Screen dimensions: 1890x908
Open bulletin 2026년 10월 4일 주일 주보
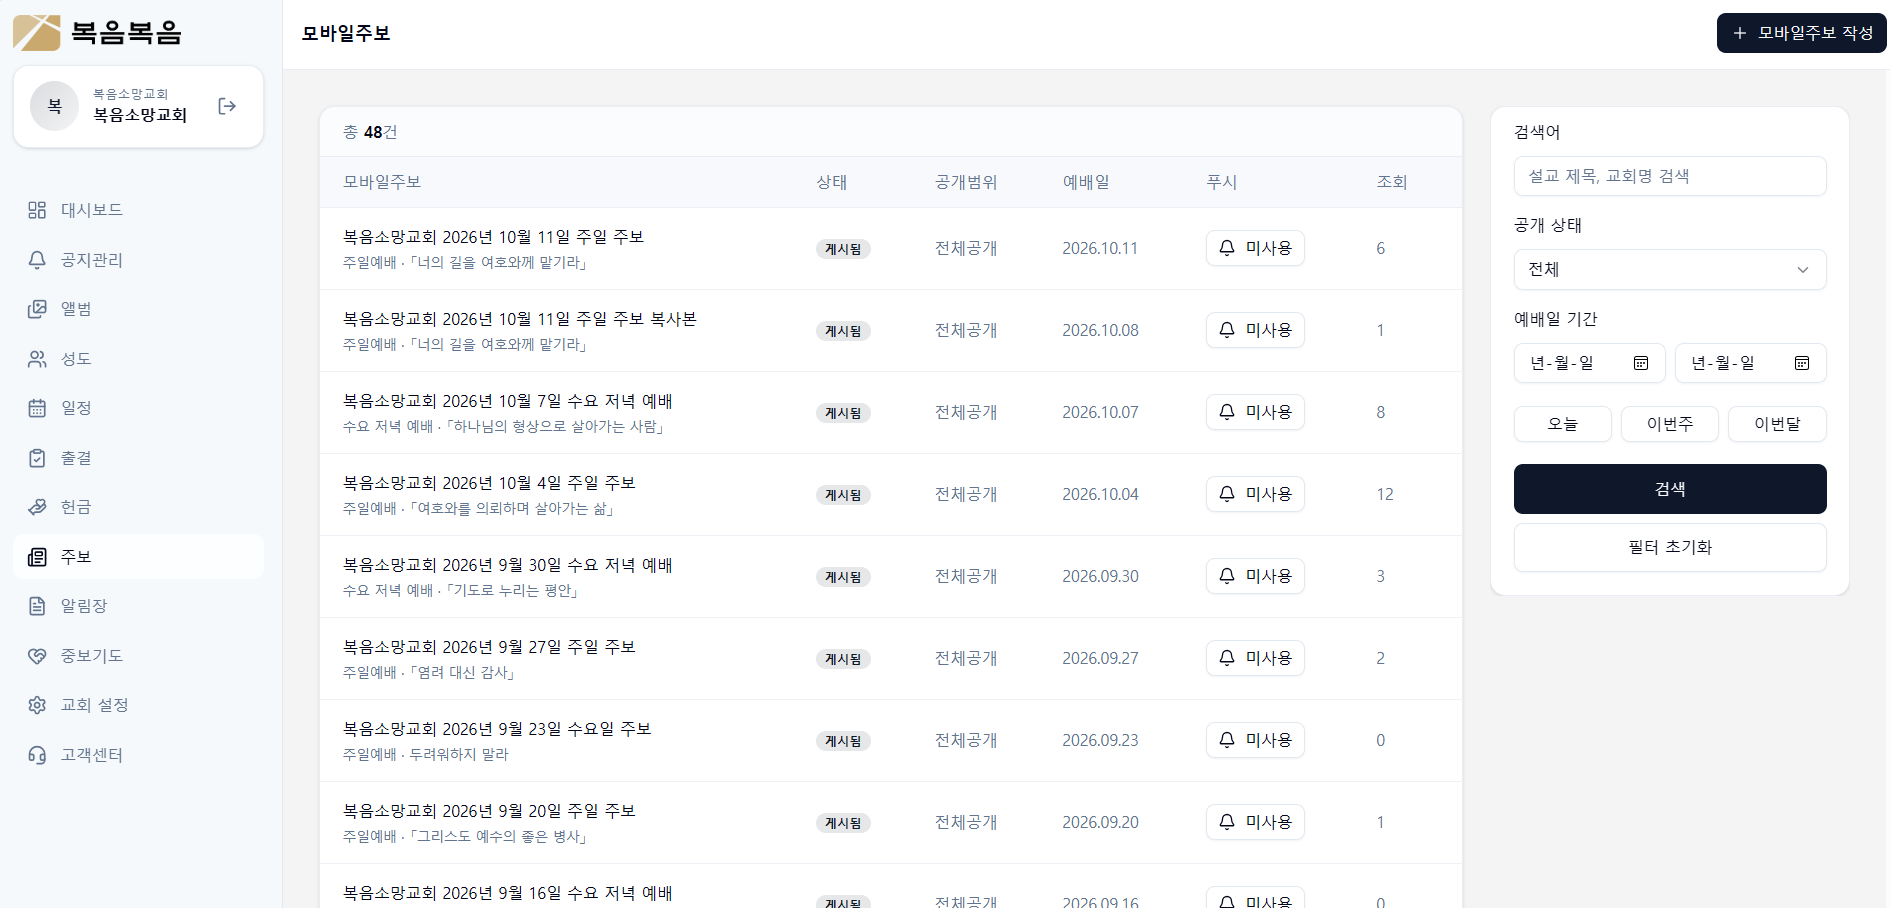coord(489,483)
